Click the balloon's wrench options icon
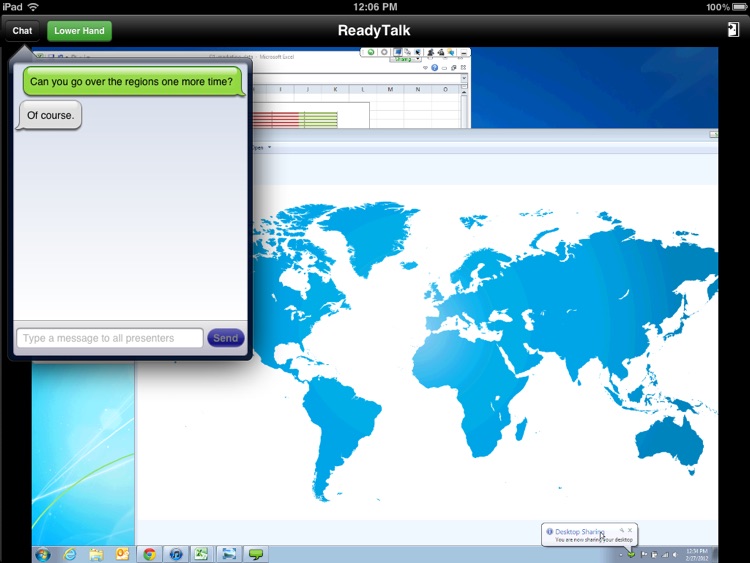The height and width of the screenshot is (563, 750). click(622, 530)
